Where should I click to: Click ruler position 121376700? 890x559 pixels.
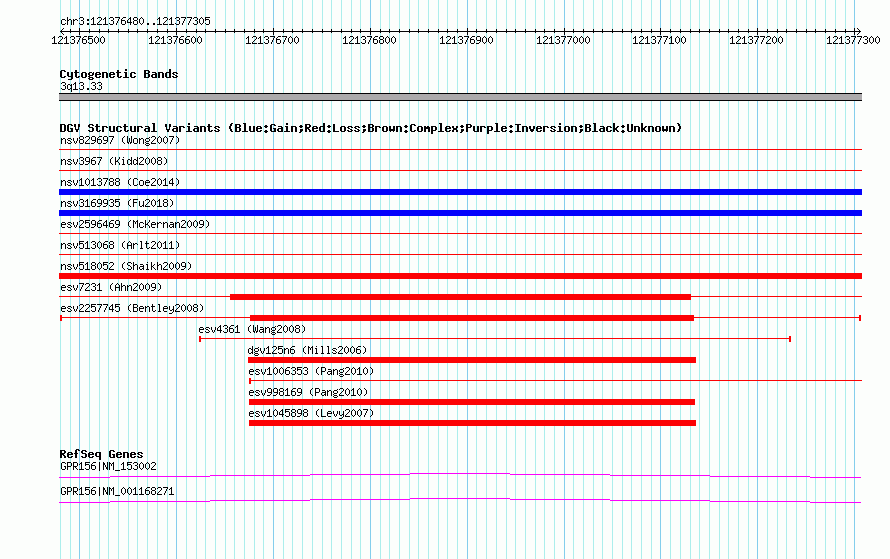click(x=272, y=40)
